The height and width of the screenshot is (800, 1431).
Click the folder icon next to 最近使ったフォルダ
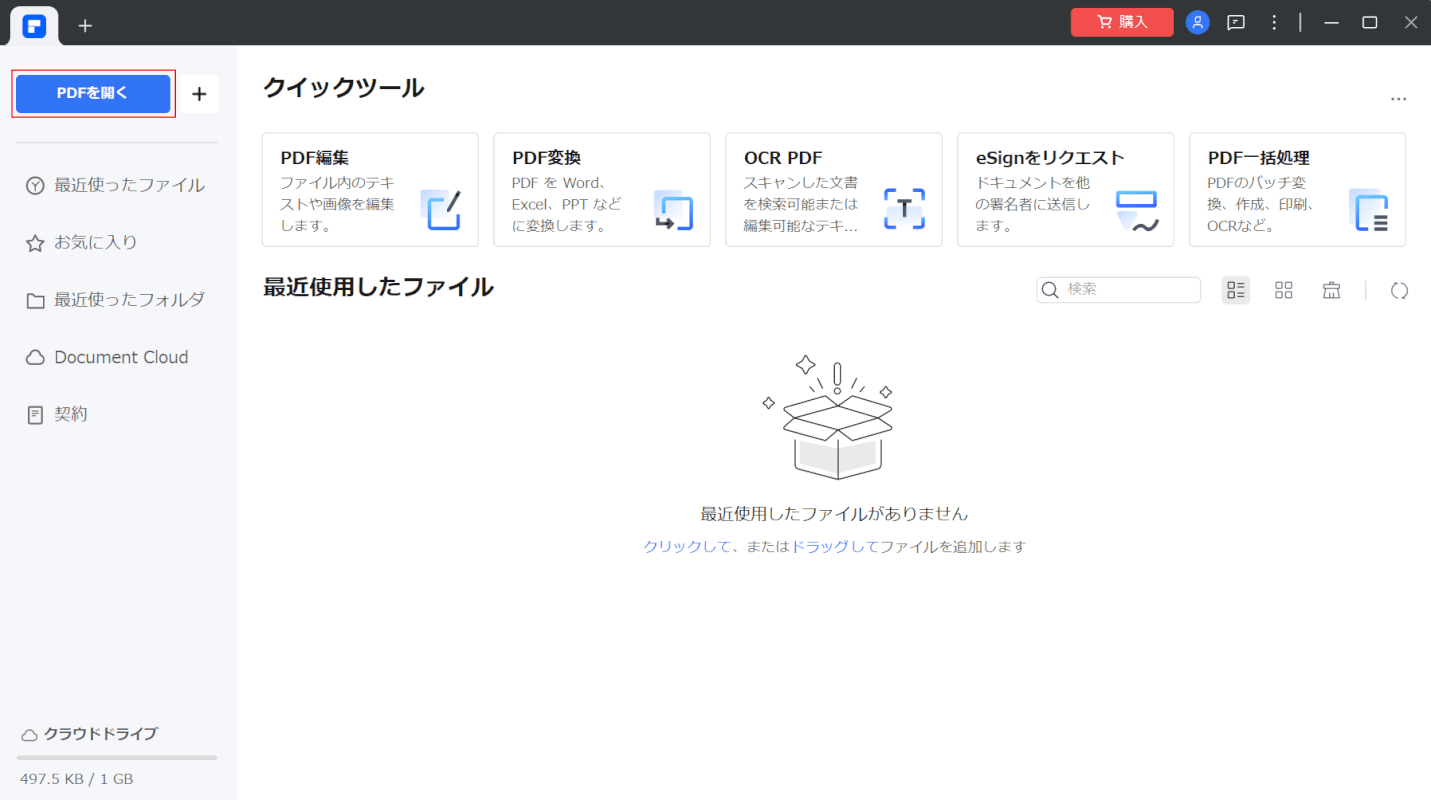click(x=35, y=300)
